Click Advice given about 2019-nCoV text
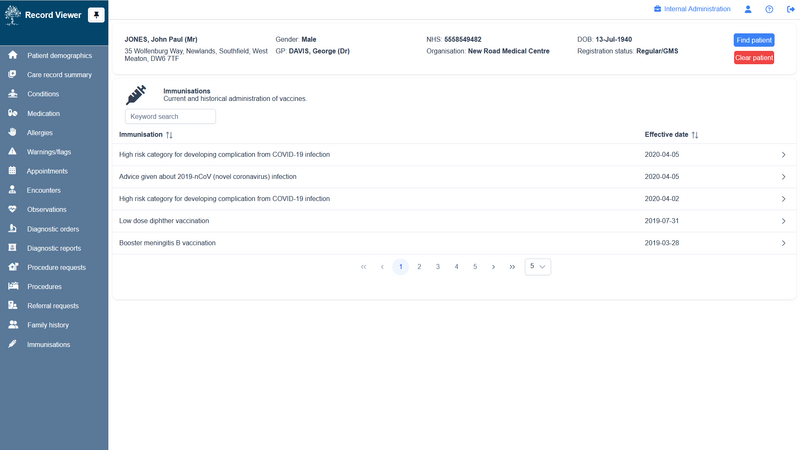The image size is (800, 450). [x=208, y=177]
